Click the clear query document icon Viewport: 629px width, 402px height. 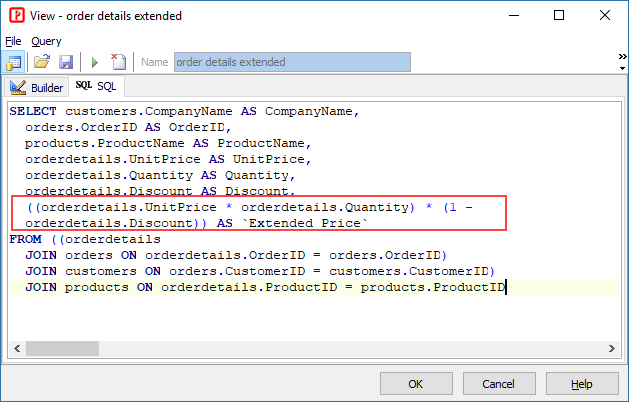click(x=119, y=62)
